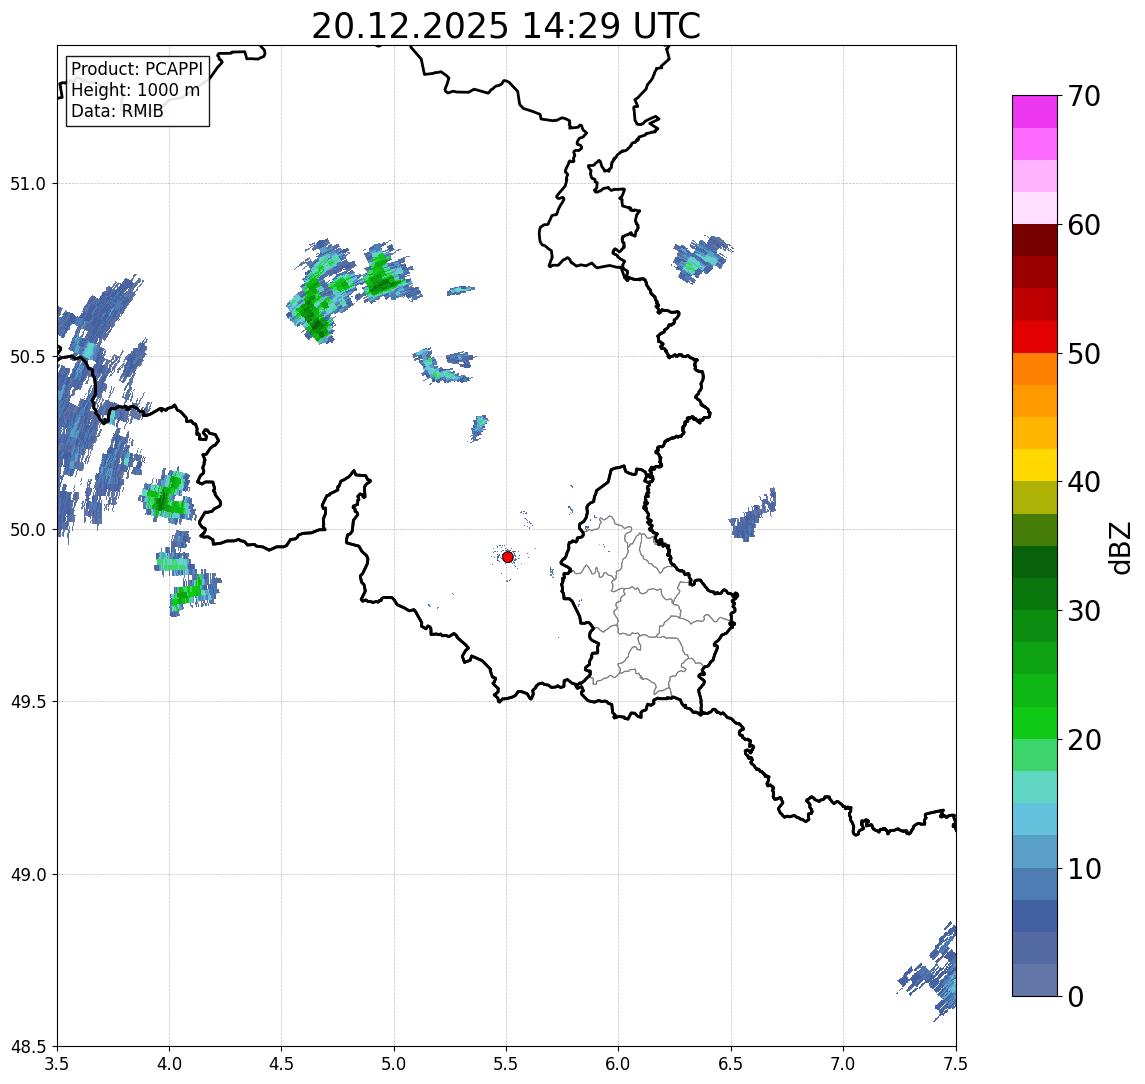This screenshot has height=1084, width=1145.
Task: Click the 'Data: RMIB' label
Action: pyautogui.click(x=117, y=111)
